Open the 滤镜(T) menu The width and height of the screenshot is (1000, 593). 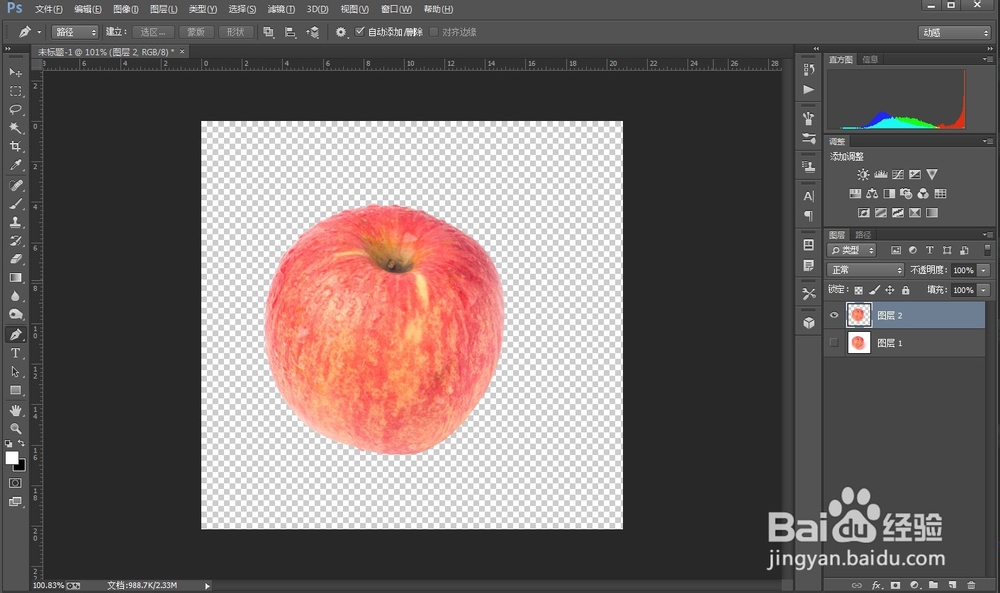click(281, 10)
